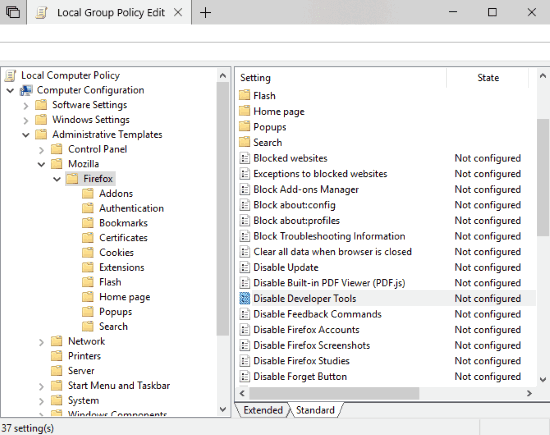Click the Local Computer Policy scroll icon
Viewport: 550px width, 435px height.
pyautogui.click(x=11, y=75)
